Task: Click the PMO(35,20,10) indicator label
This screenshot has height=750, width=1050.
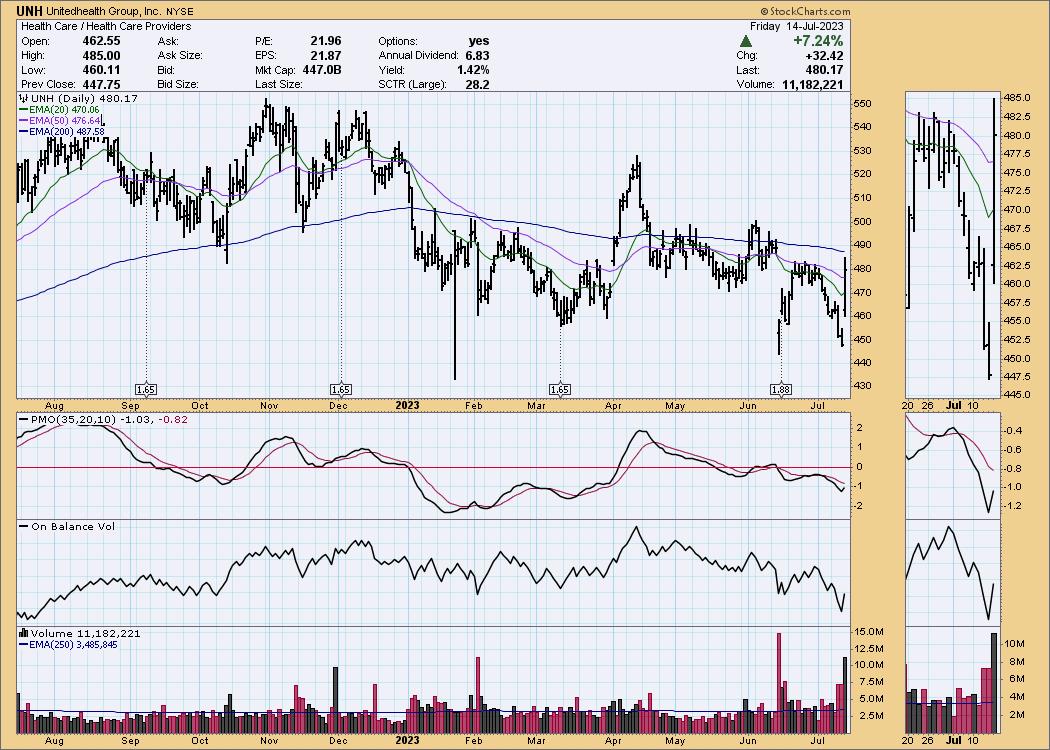Action: [104, 419]
